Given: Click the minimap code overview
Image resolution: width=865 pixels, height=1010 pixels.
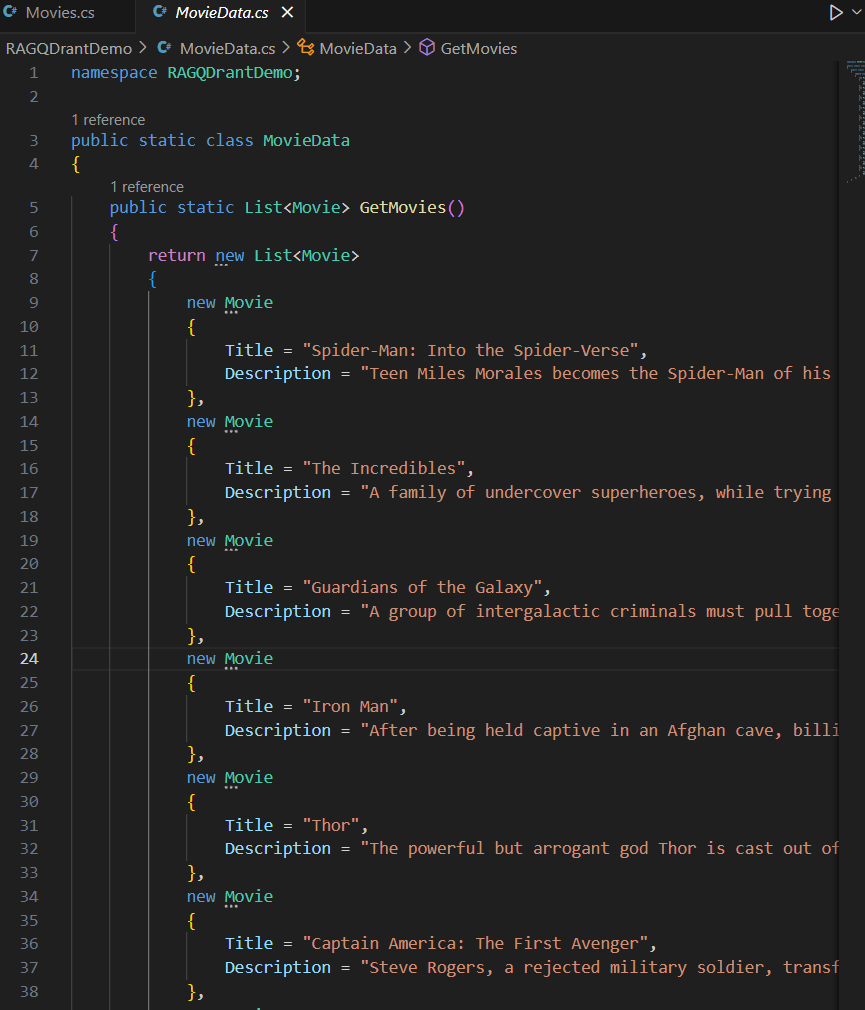Looking at the screenshot, I should coord(853,120).
